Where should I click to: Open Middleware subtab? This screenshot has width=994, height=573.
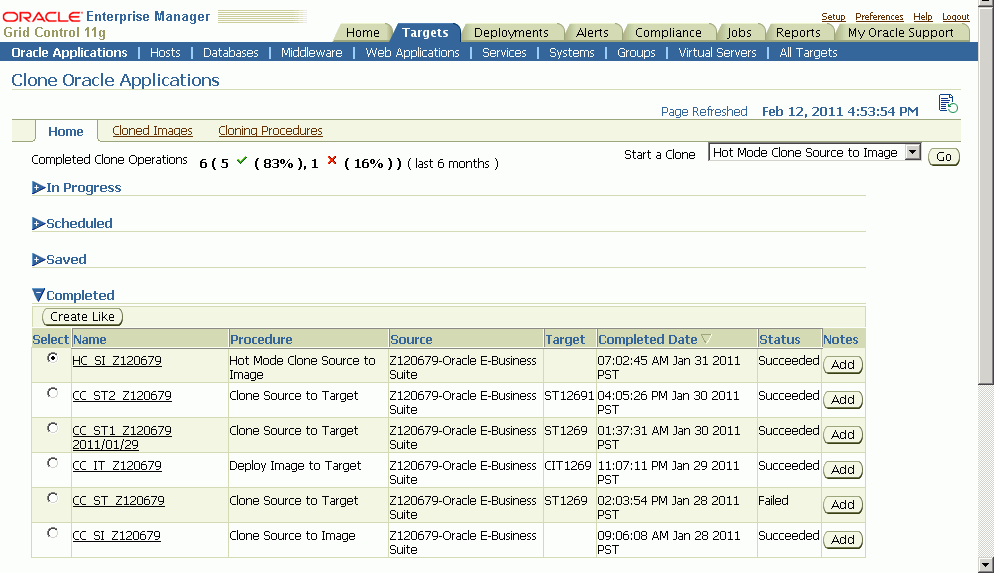coord(311,53)
